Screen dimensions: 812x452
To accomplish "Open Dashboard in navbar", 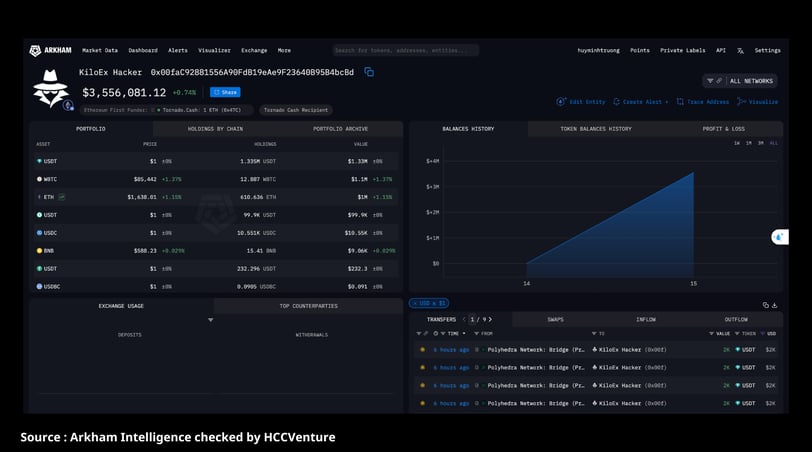I will click(x=143, y=50).
